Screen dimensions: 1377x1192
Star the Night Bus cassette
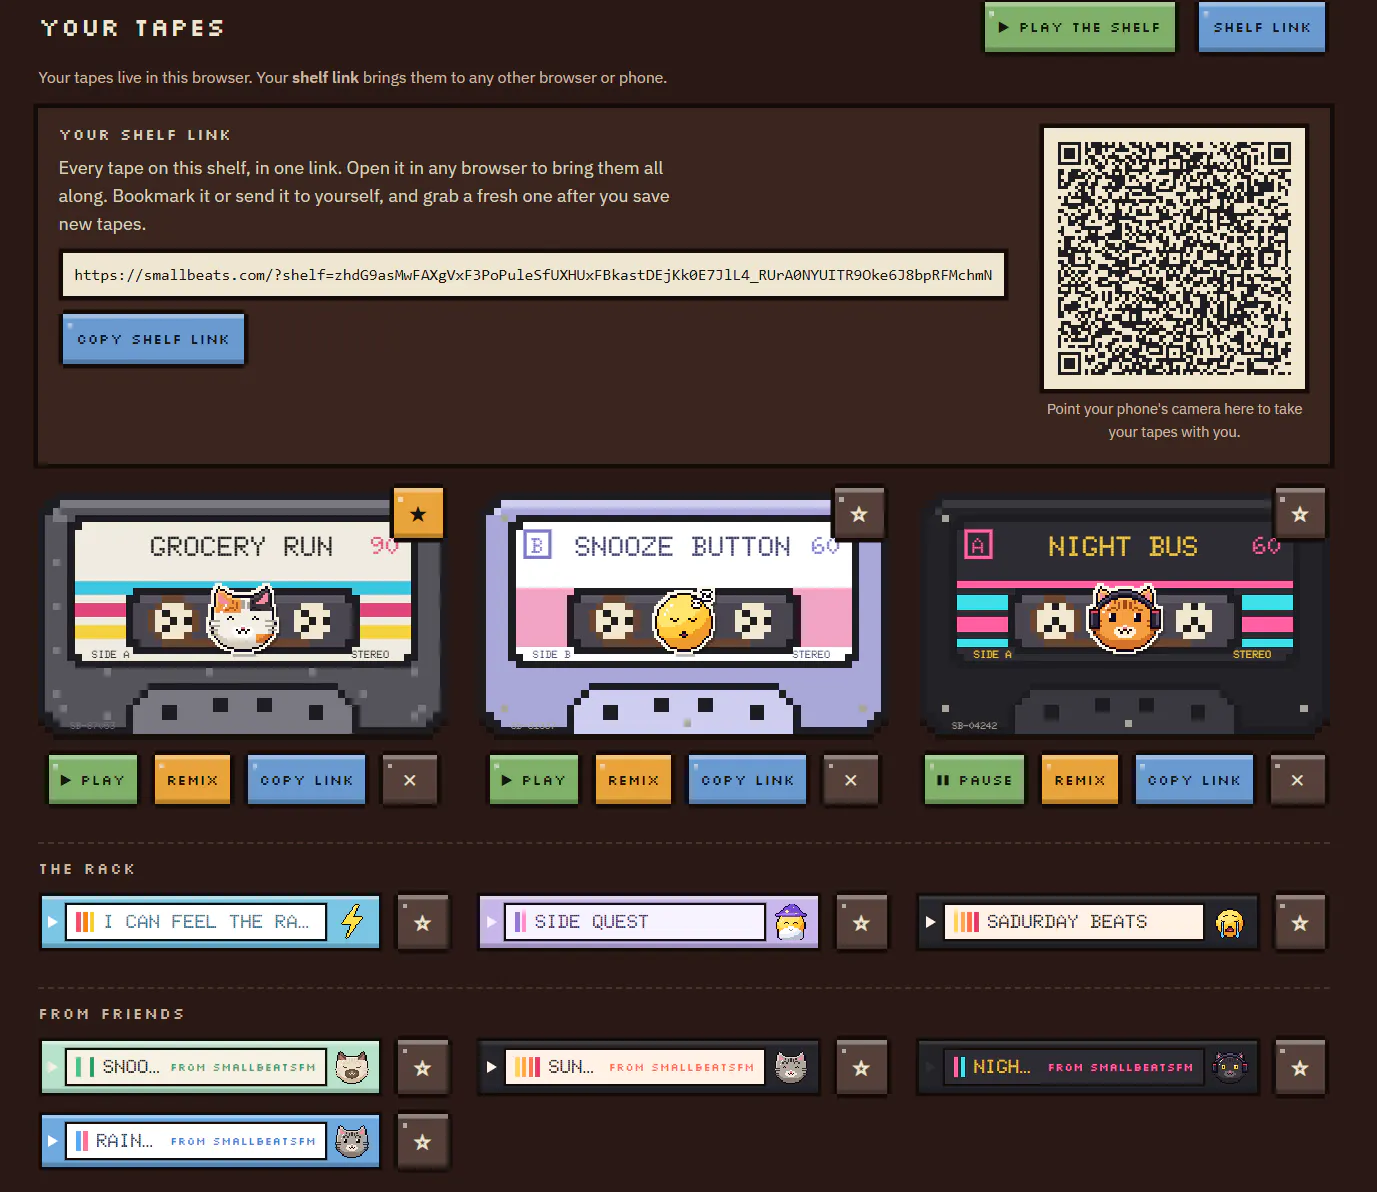[x=1300, y=514]
